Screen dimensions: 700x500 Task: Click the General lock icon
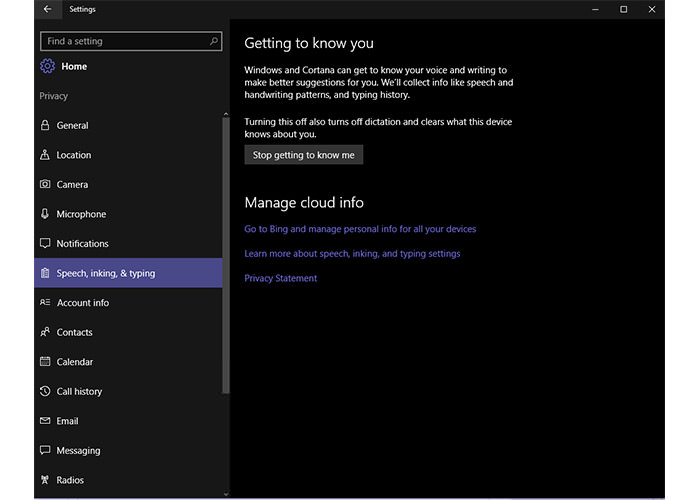click(x=45, y=126)
